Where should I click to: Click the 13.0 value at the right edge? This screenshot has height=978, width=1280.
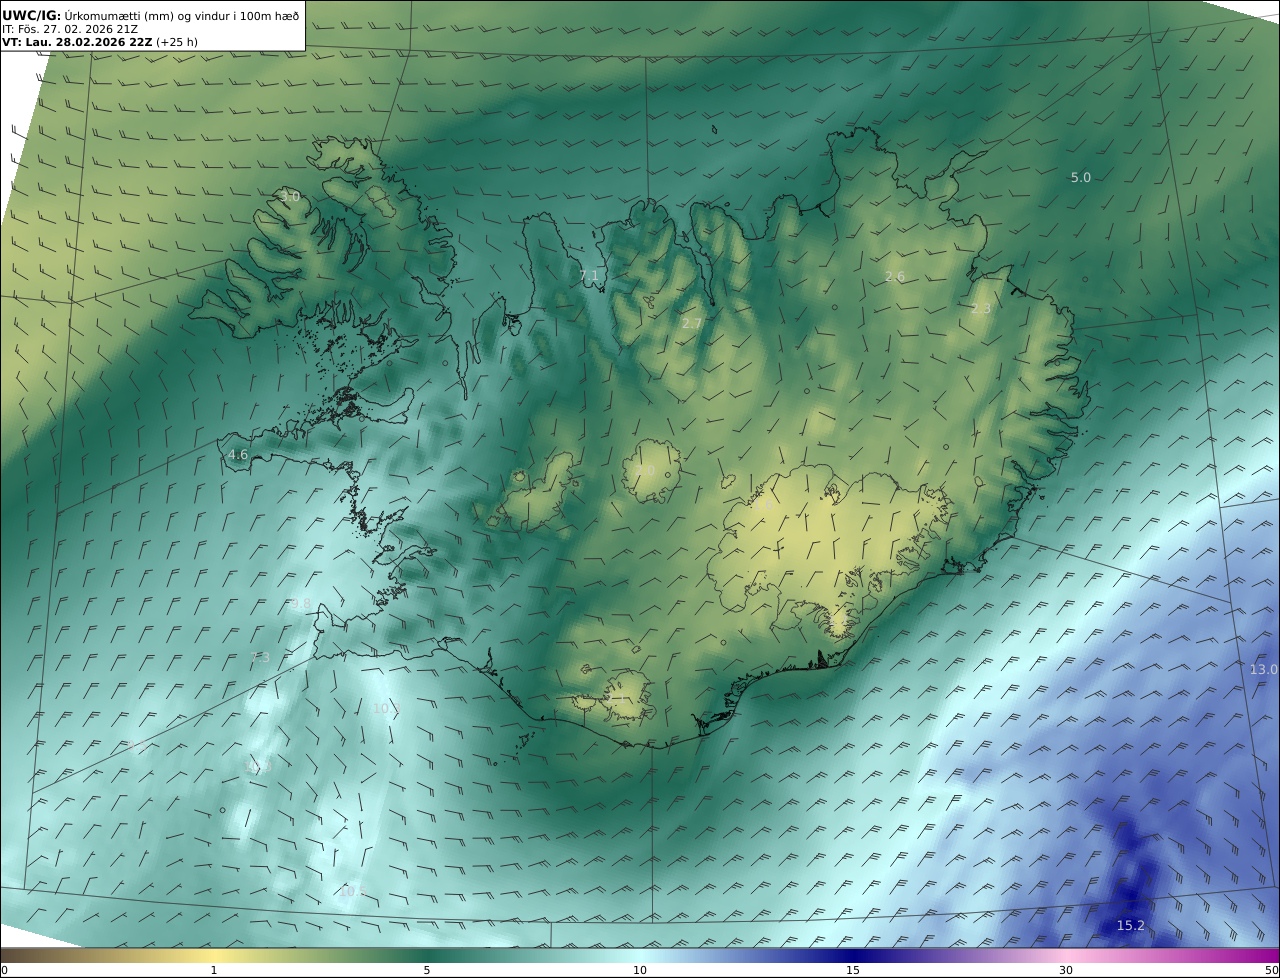(1263, 668)
